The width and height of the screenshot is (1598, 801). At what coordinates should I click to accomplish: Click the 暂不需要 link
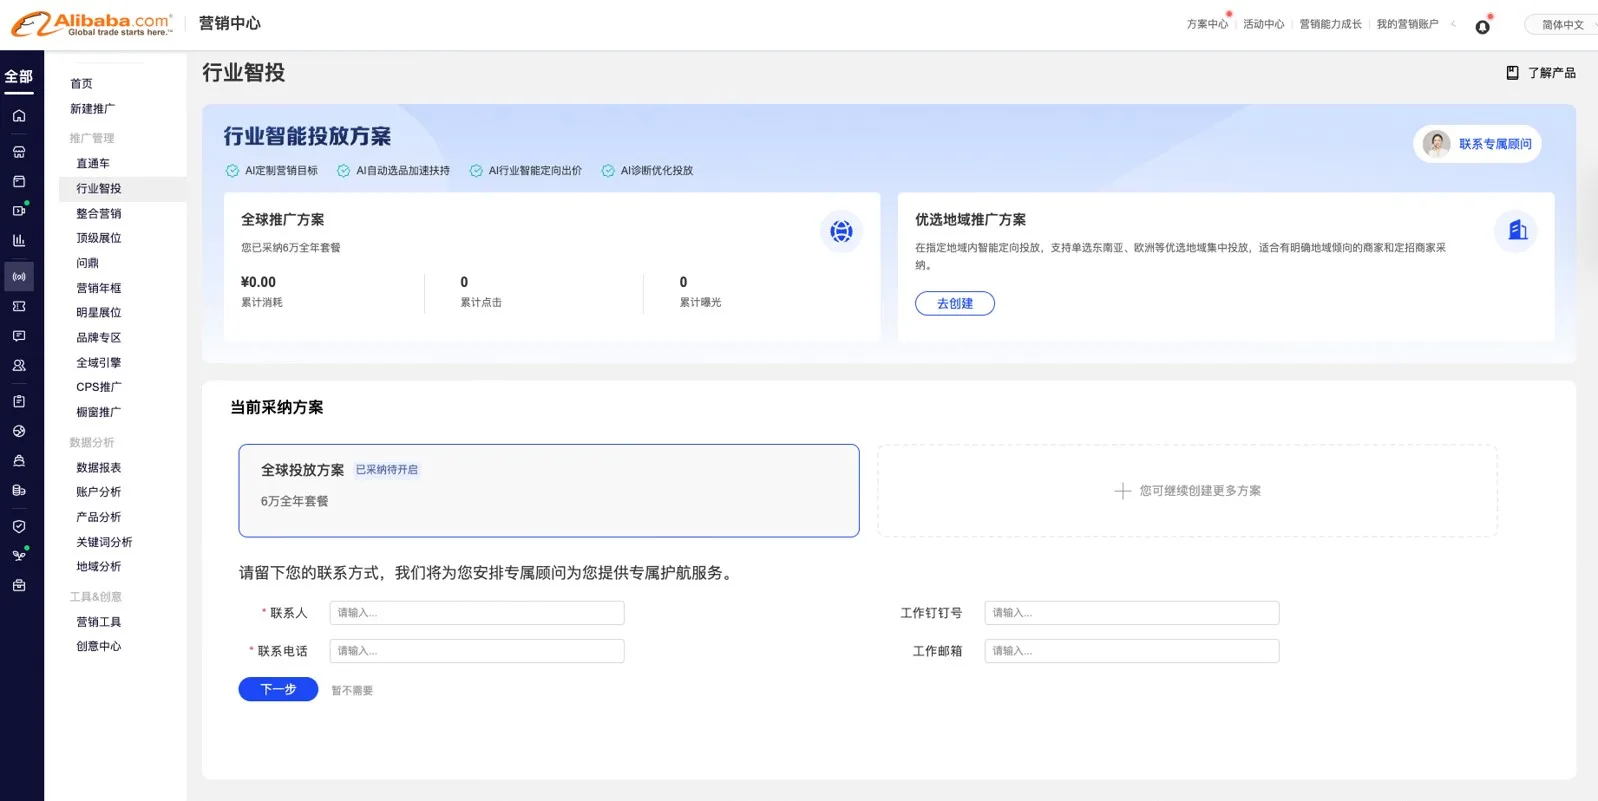(352, 690)
